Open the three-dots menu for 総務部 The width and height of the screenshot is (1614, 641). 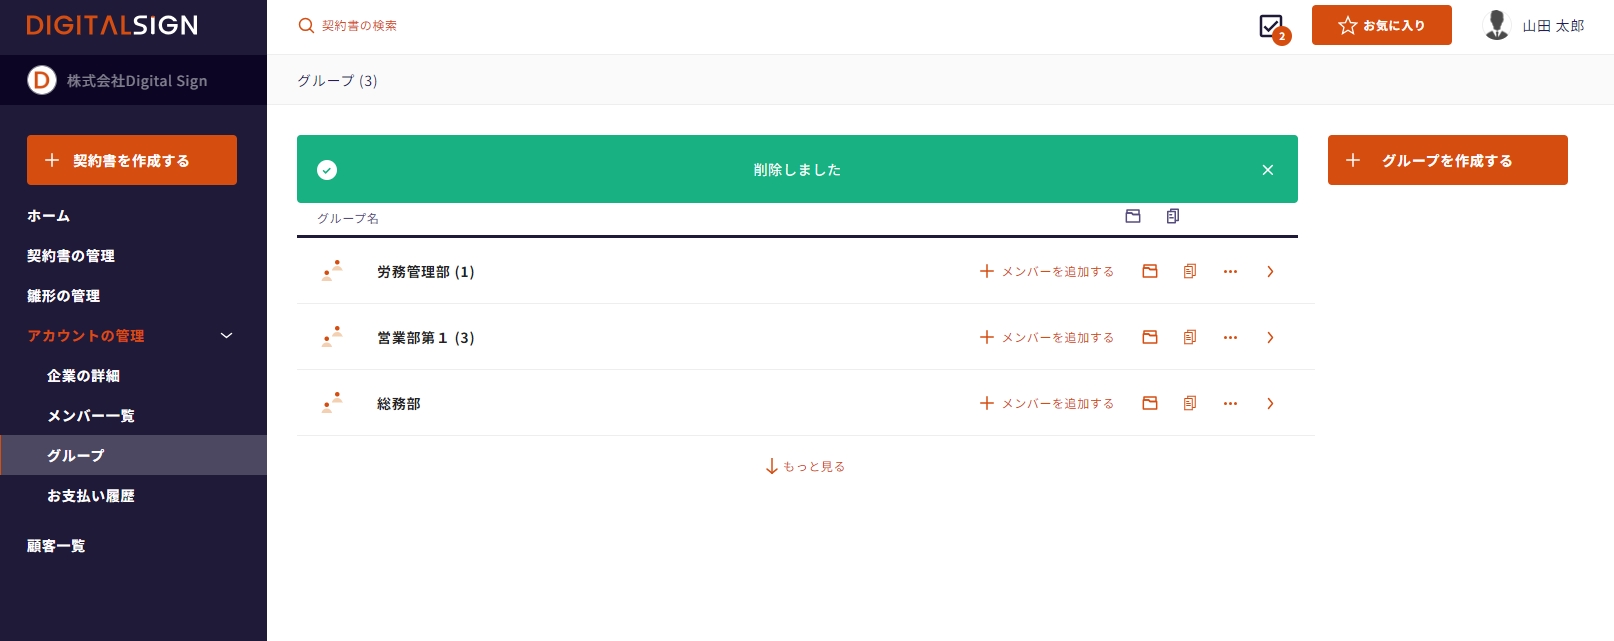[1230, 403]
